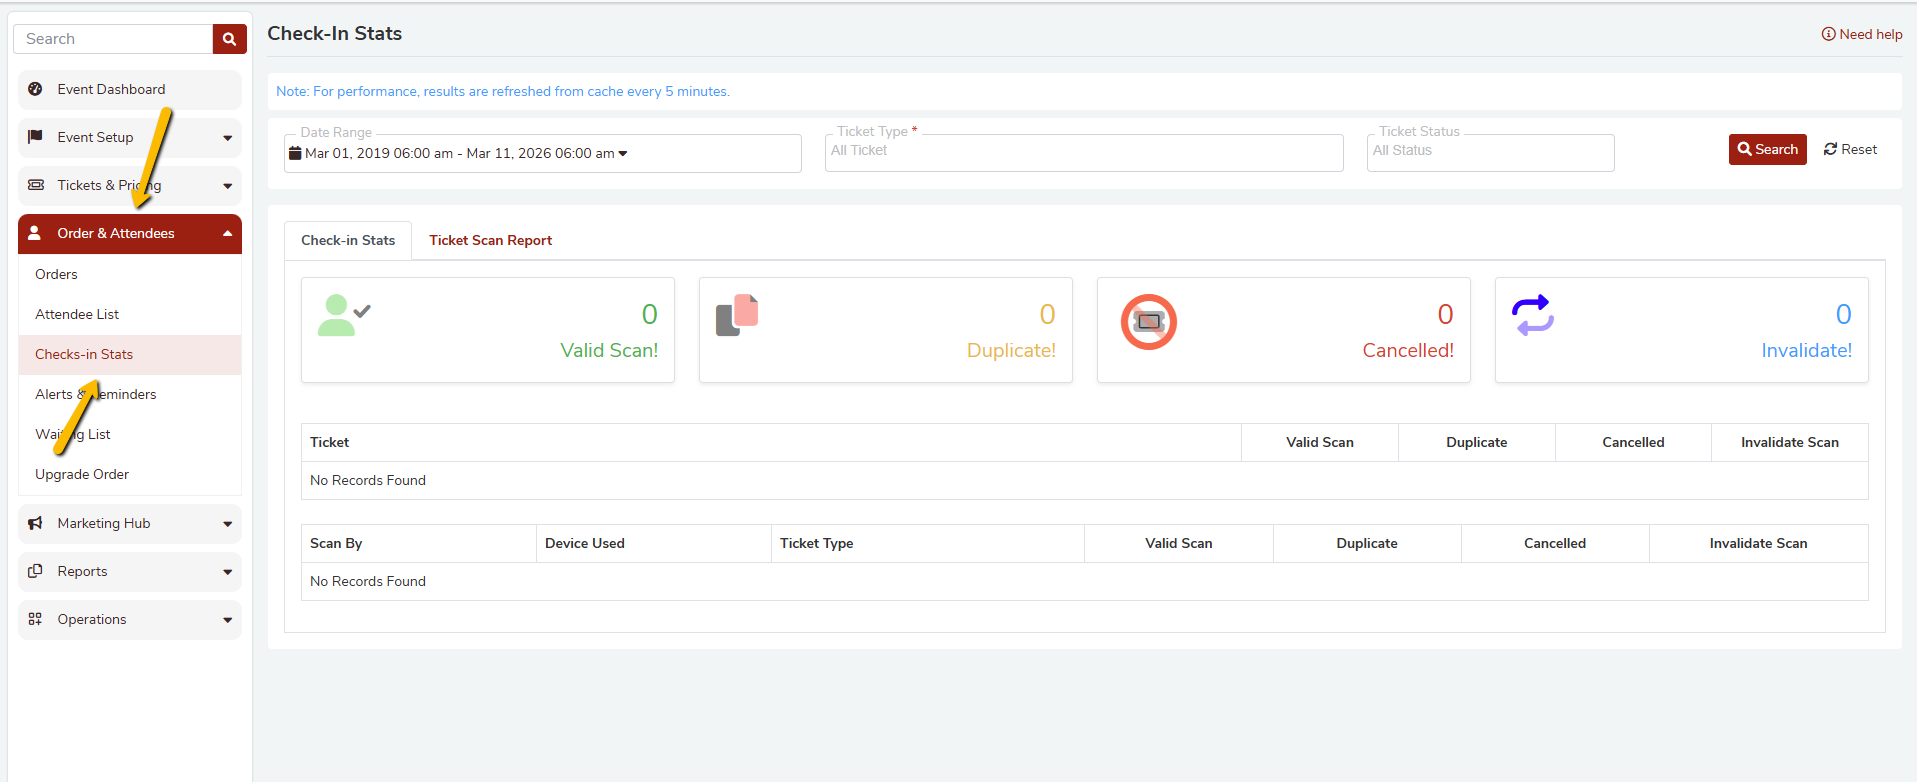Click the Order & Attendees person icon

click(35, 233)
